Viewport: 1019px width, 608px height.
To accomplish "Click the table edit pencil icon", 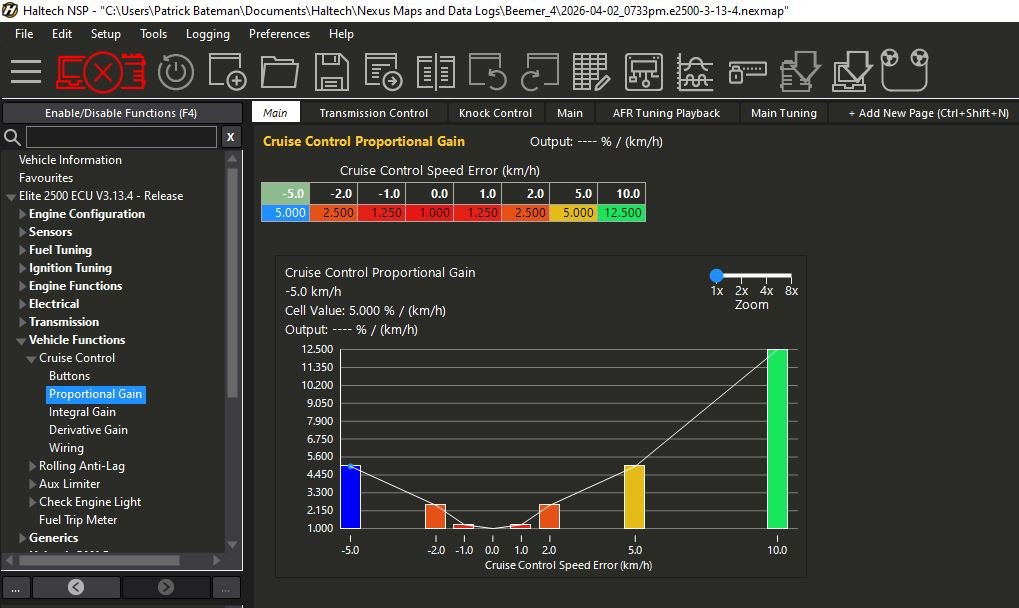I will pyautogui.click(x=591, y=72).
